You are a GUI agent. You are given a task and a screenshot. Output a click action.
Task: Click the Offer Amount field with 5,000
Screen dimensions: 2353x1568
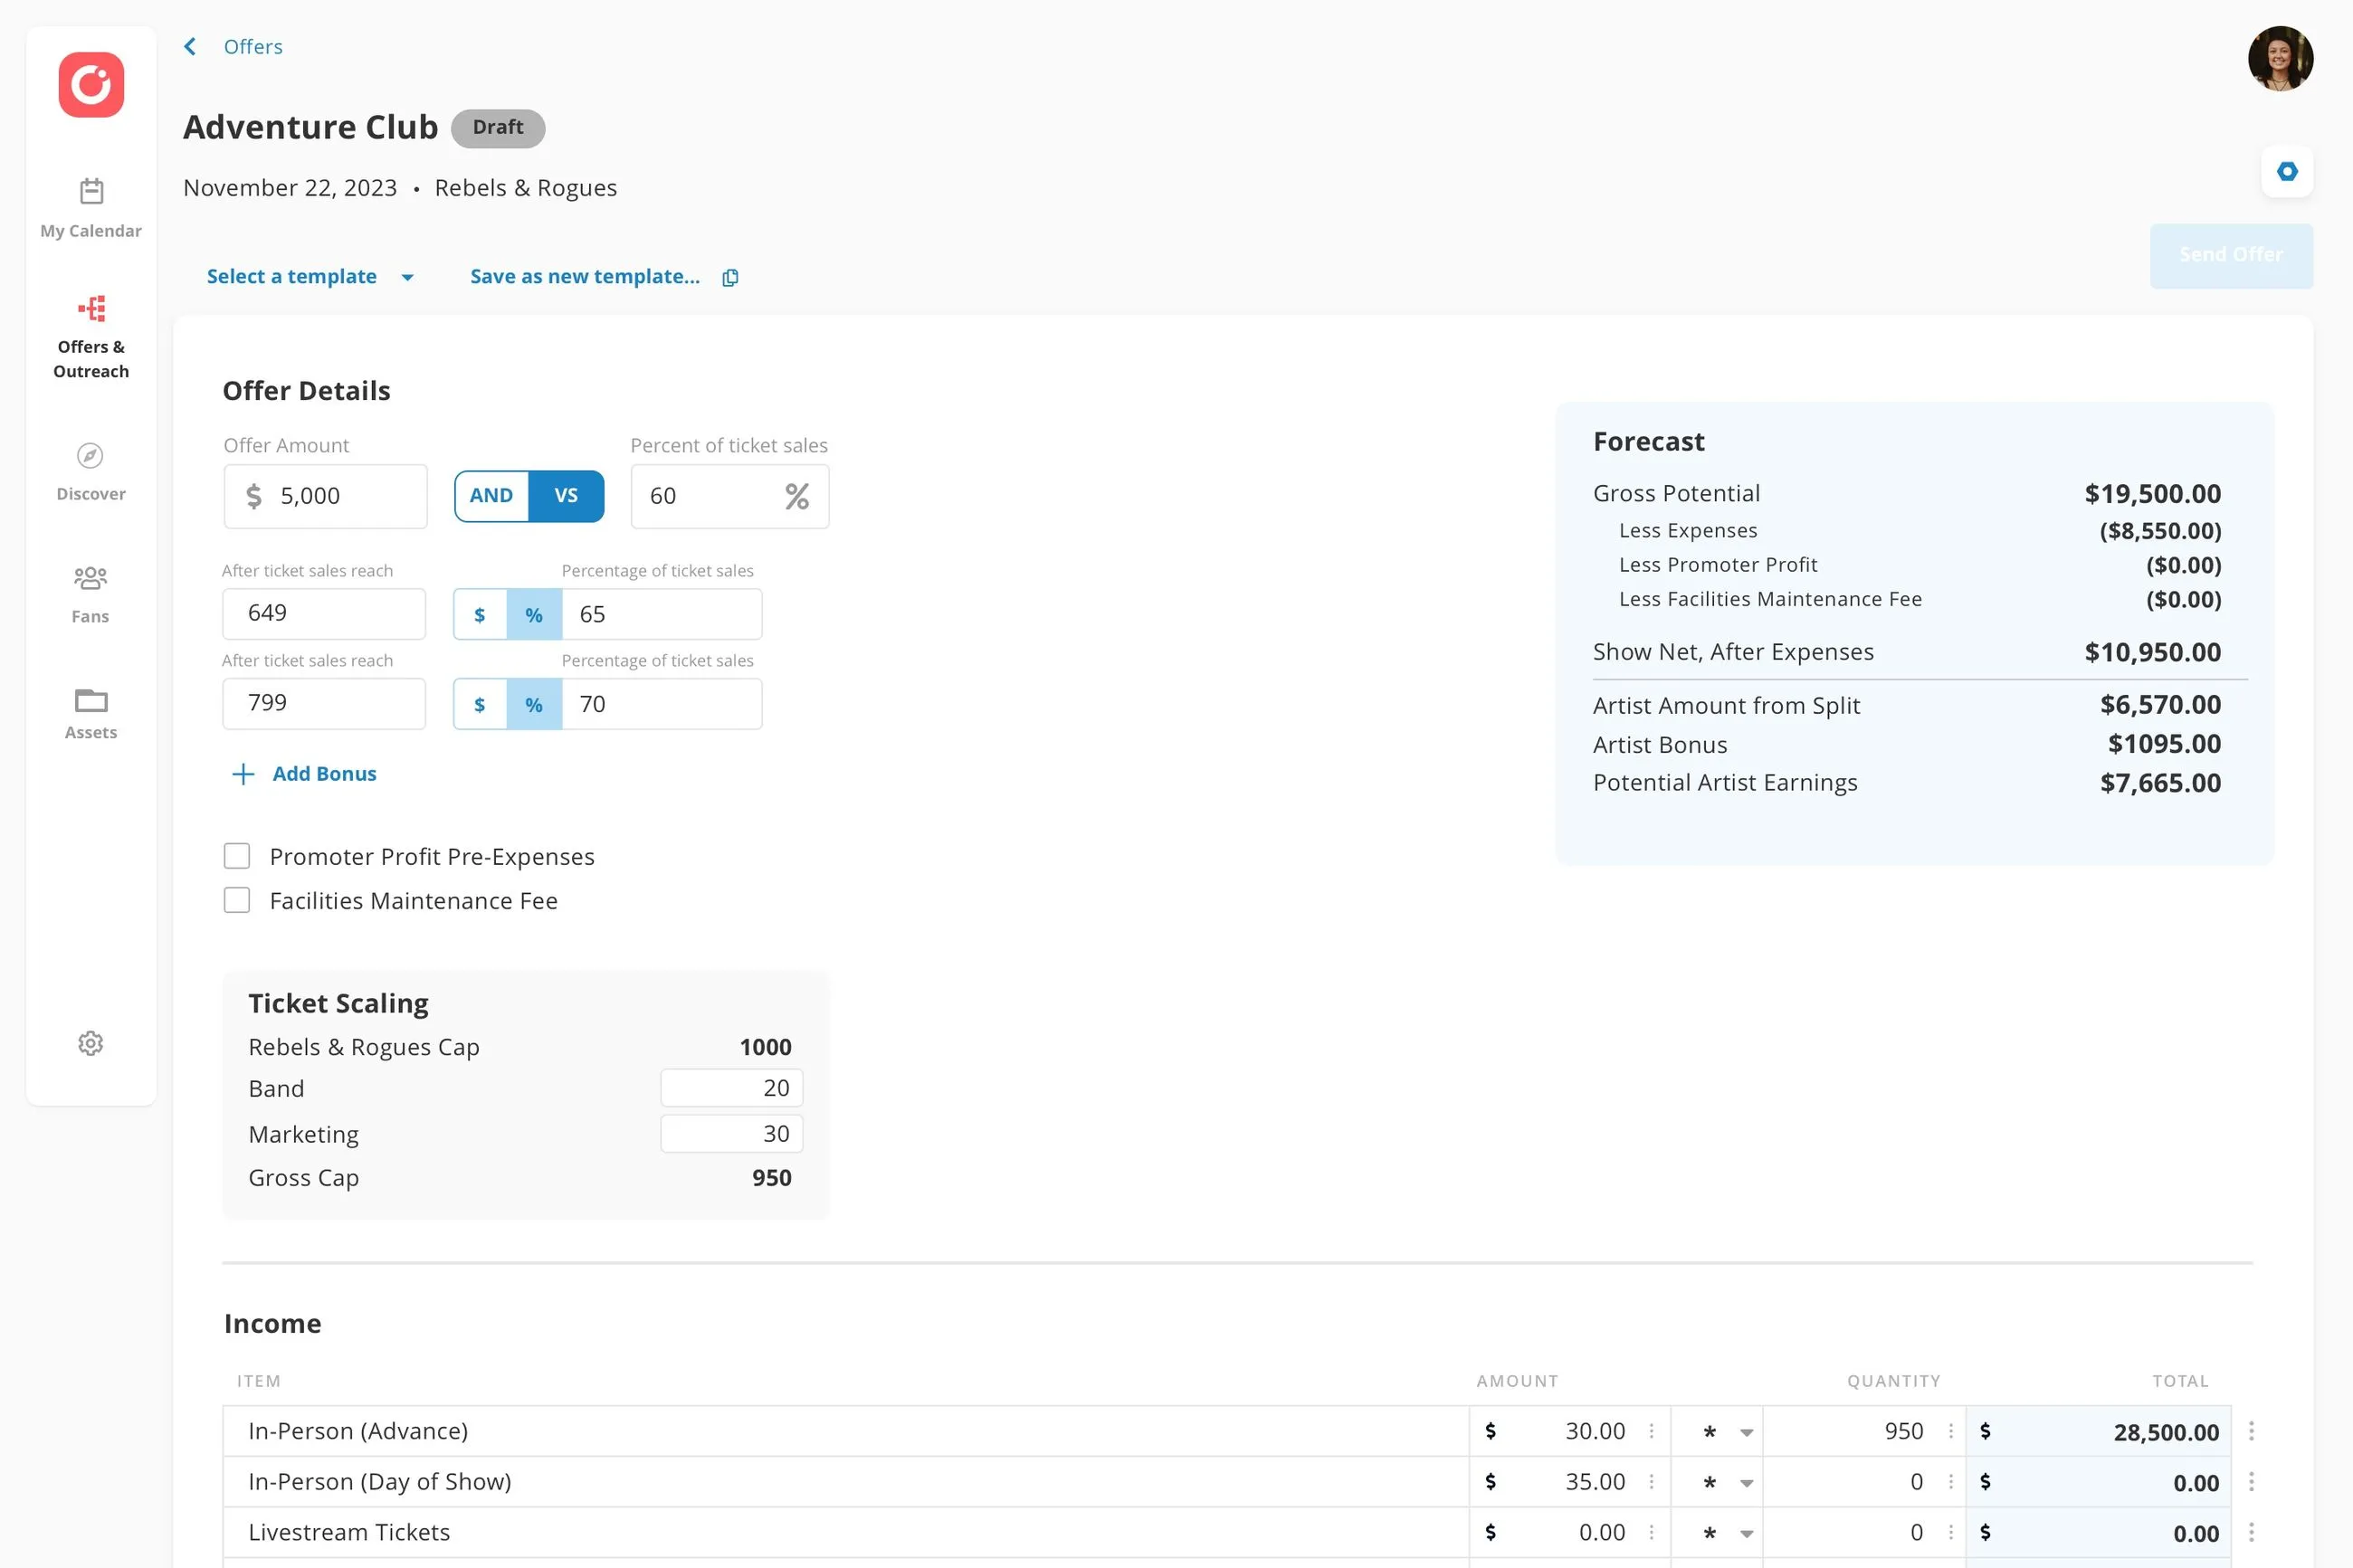[x=325, y=496]
